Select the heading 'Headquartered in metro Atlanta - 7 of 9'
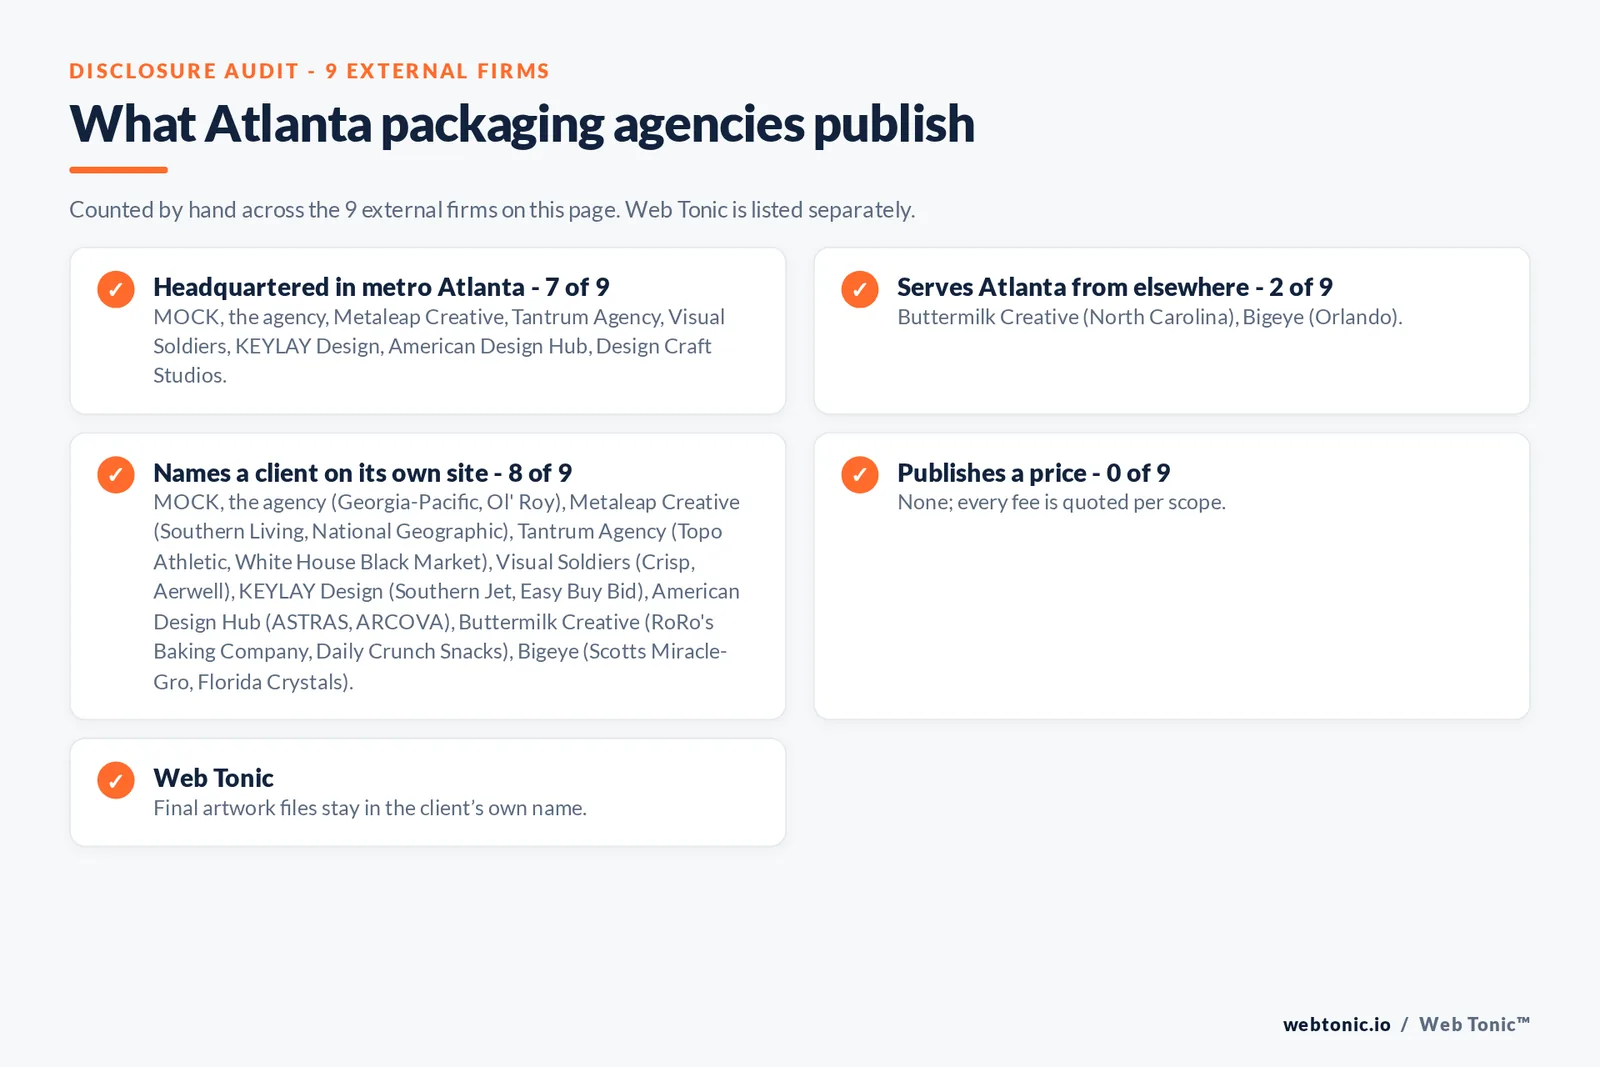1600x1067 pixels. pyautogui.click(x=381, y=287)
